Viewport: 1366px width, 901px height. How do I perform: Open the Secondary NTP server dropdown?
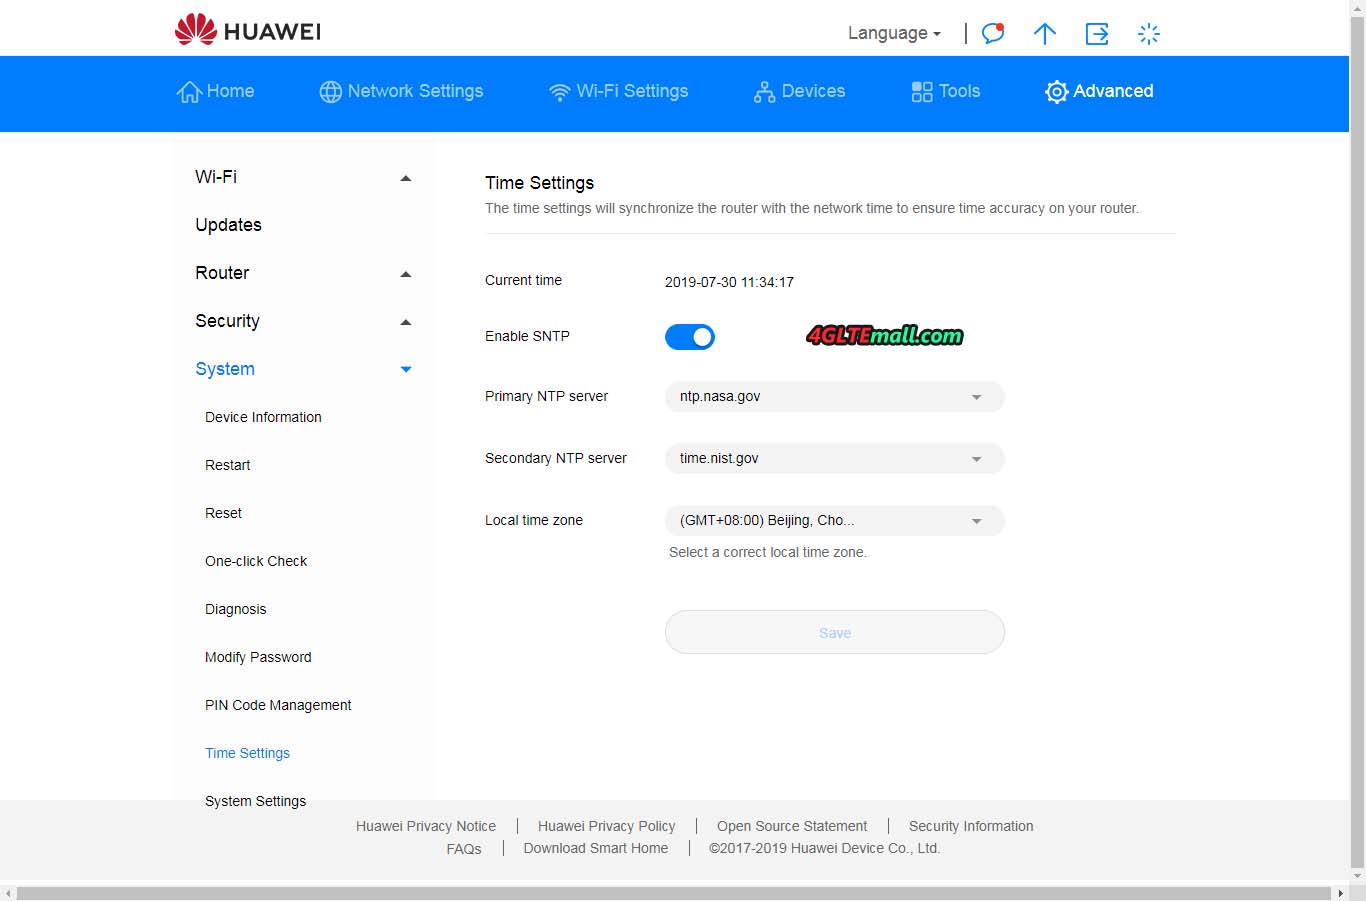tap(834, 459)
